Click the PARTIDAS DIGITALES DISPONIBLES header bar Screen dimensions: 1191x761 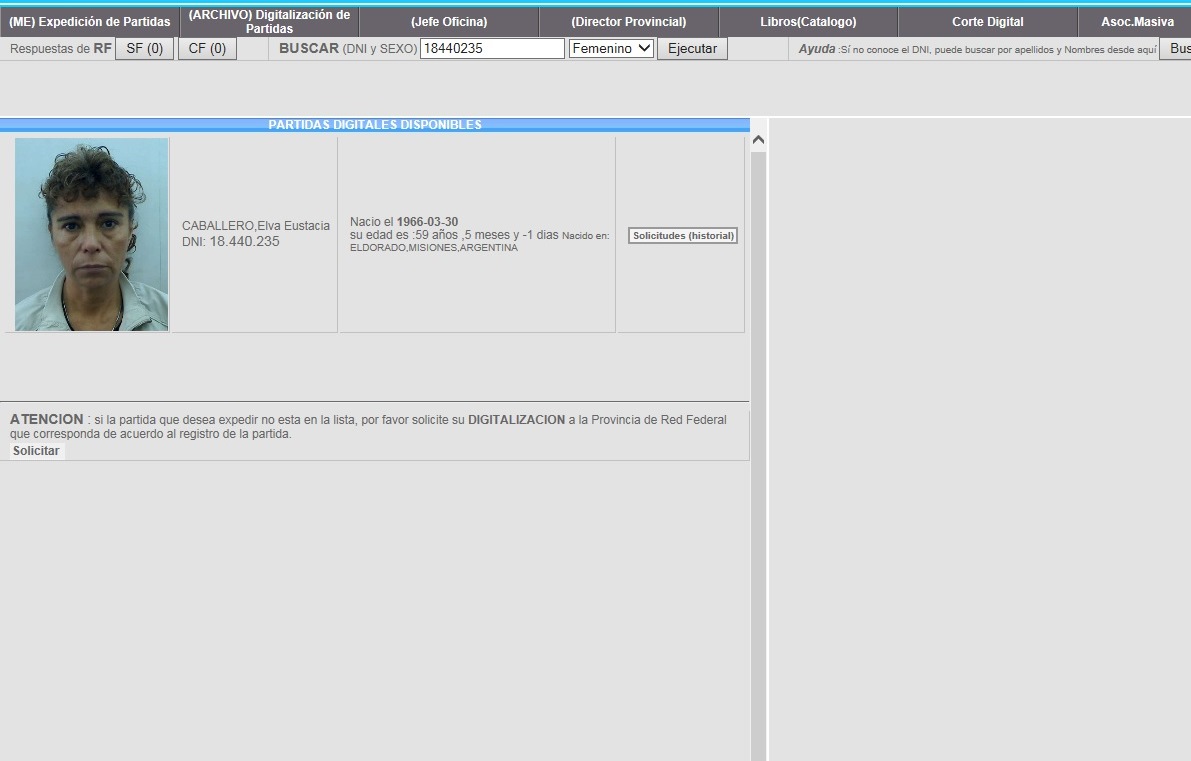click(374, 125)
